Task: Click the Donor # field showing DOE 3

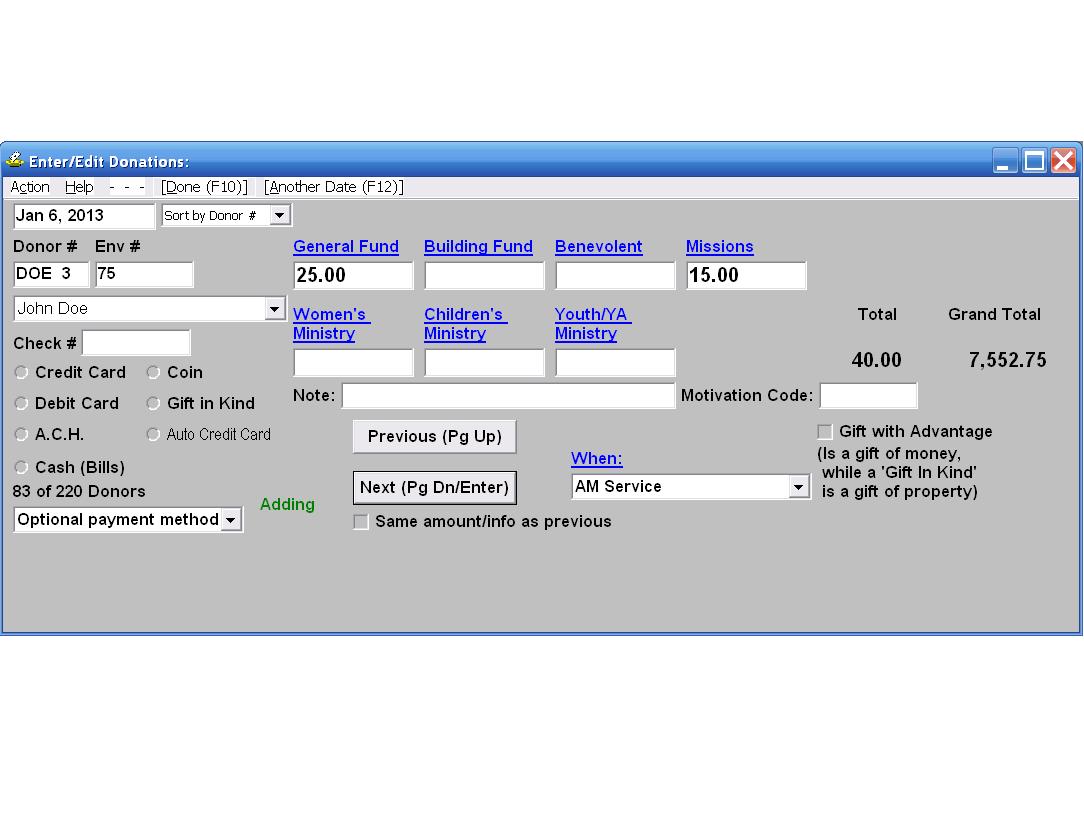Action: [51, 274]
